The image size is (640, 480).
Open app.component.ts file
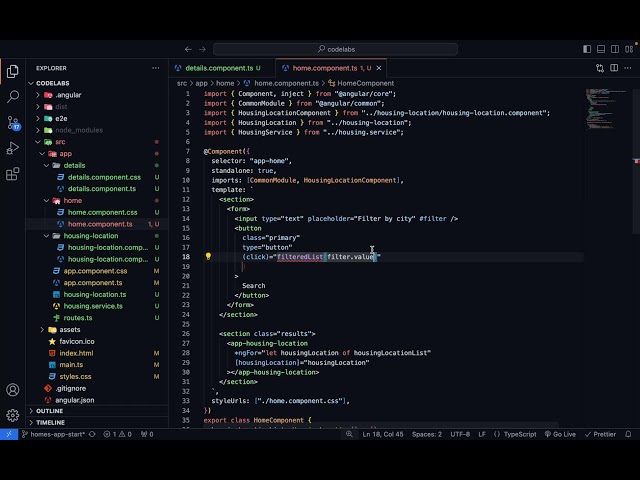[x=98, y=283]
